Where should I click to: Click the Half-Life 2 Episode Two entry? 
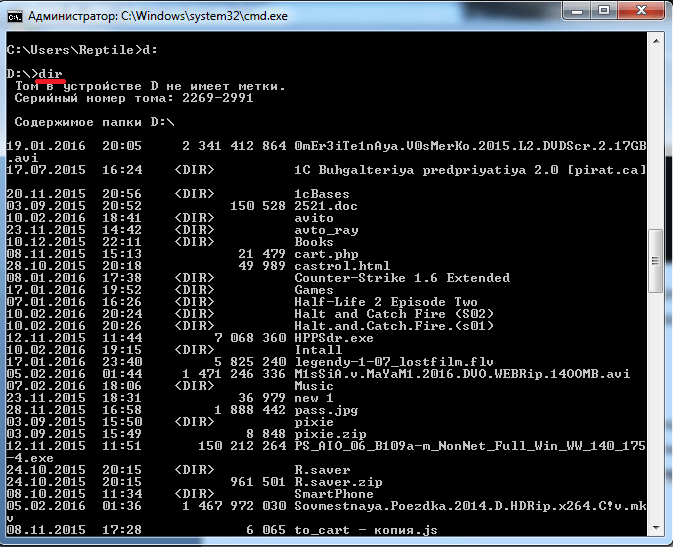point(386,302)
